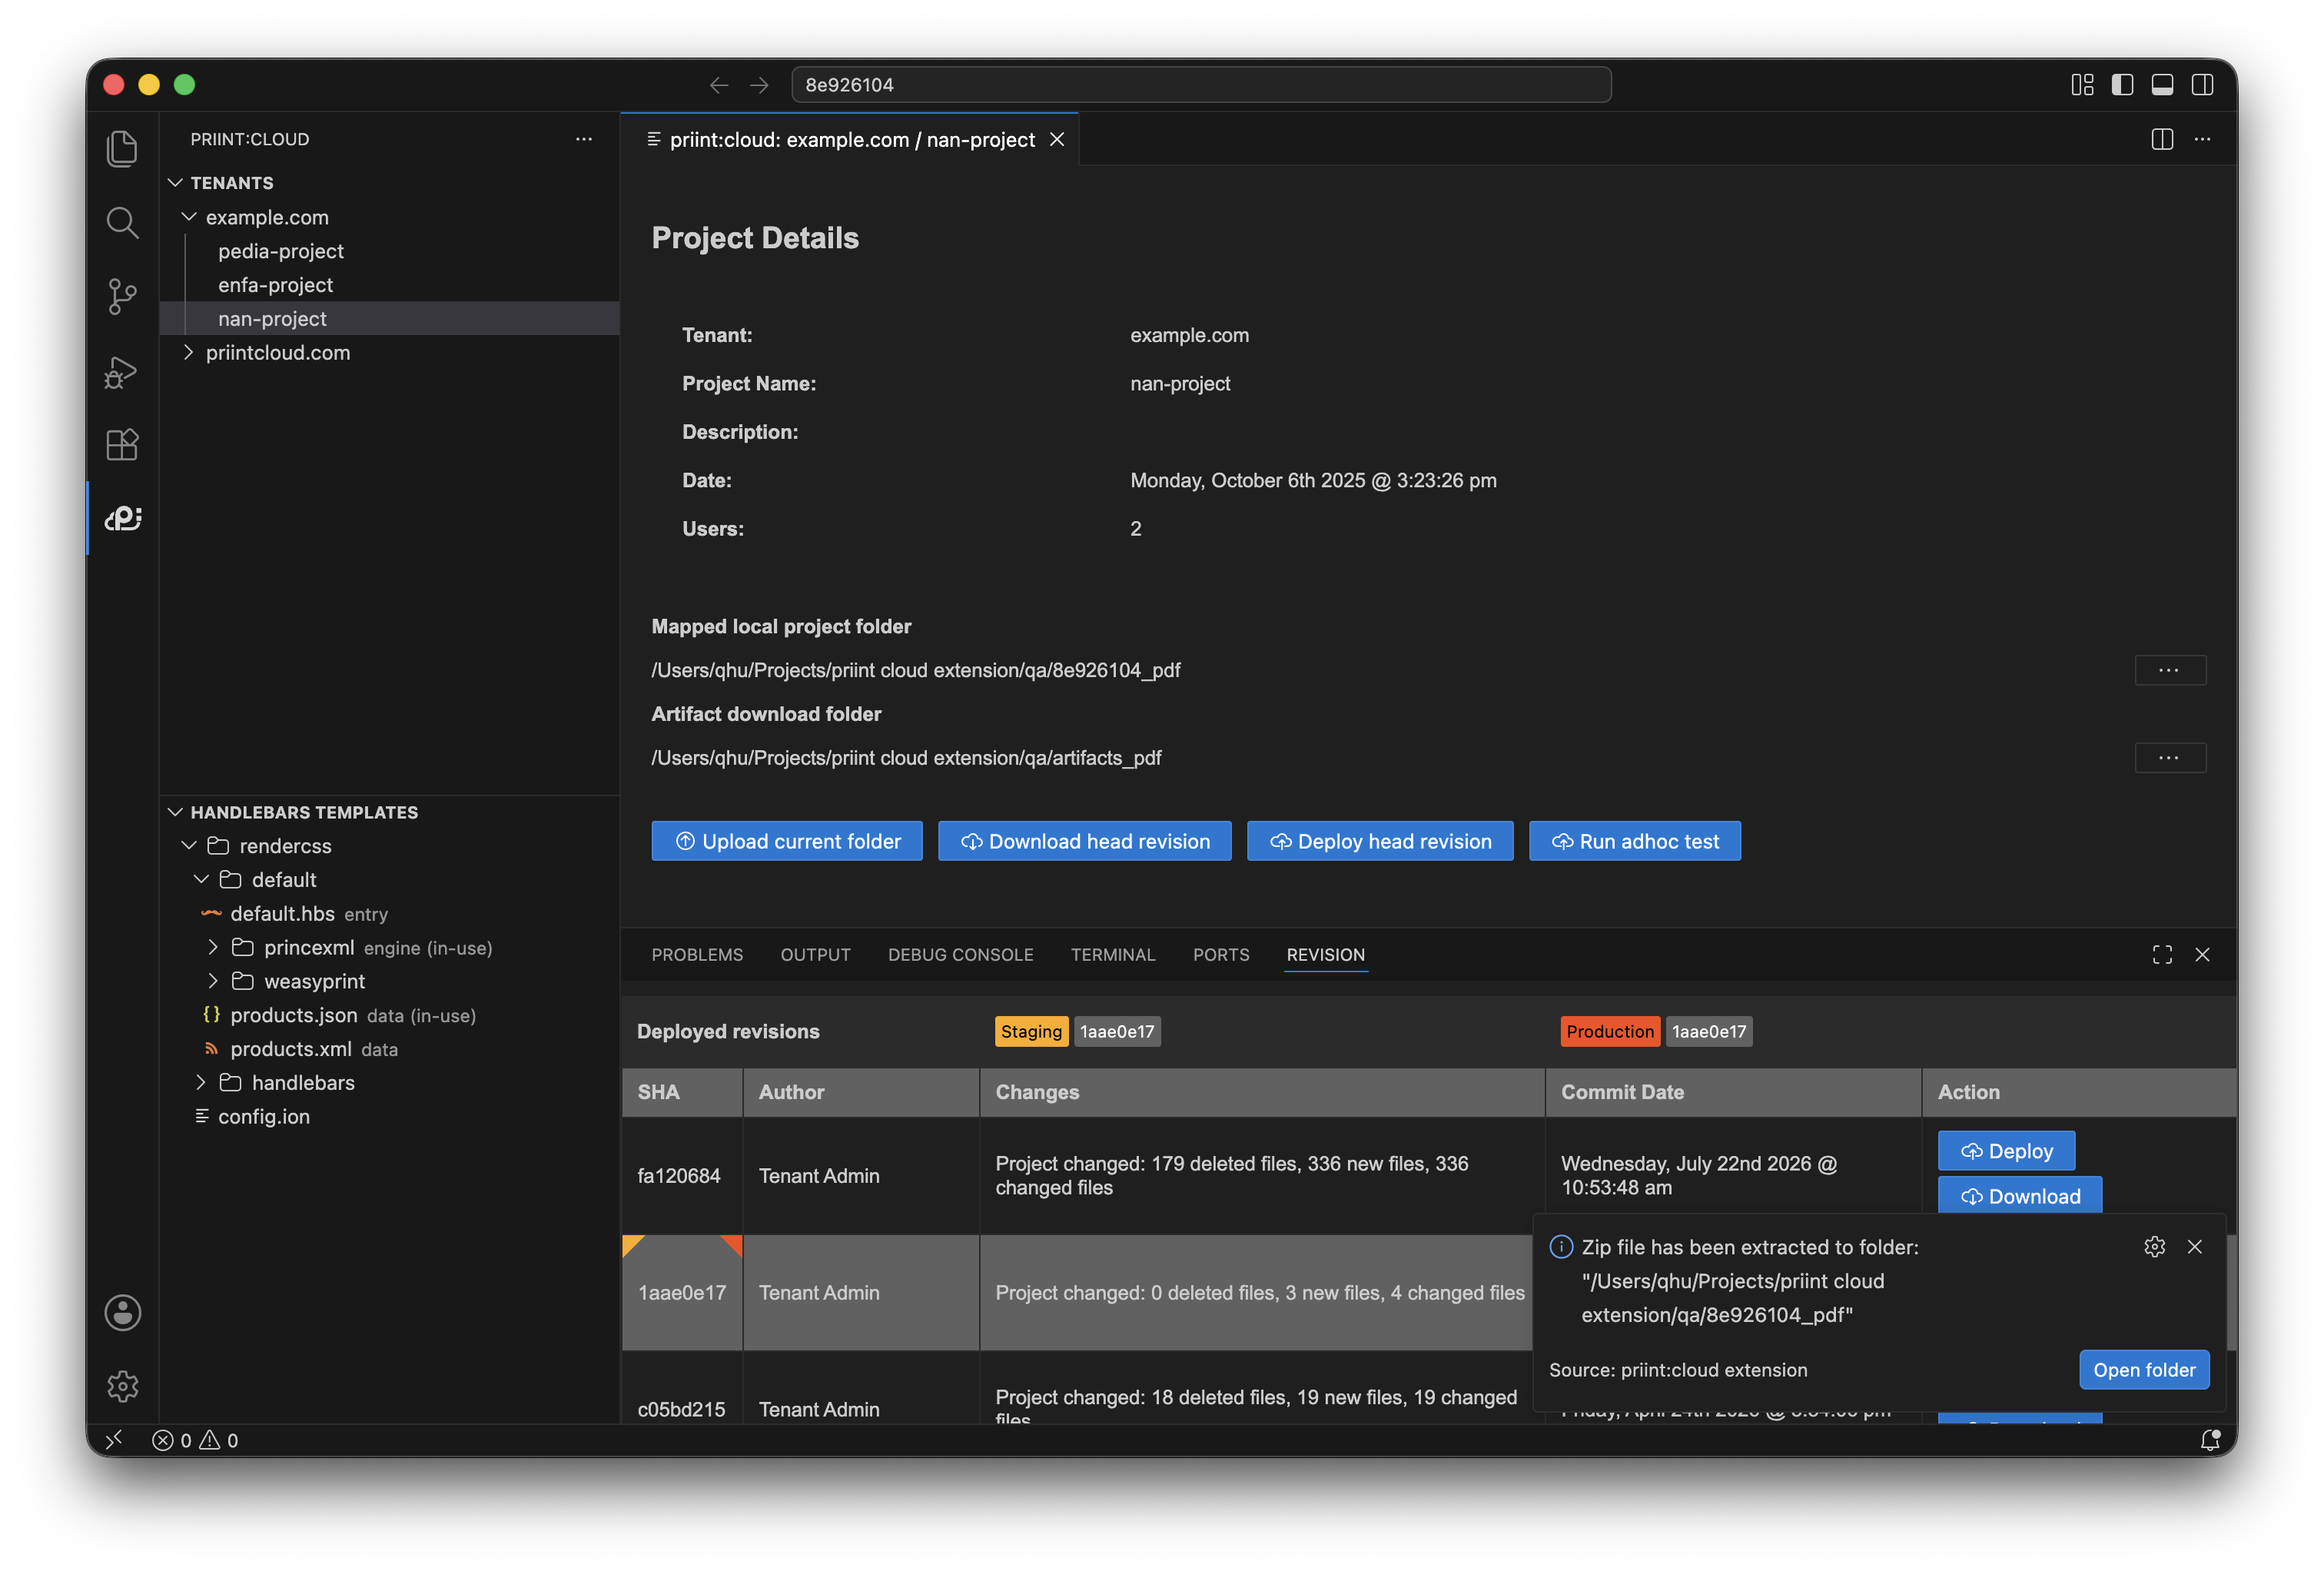Switch to the OUTPUT tab
The width and height of the screenshot is (2324, 1571).
pos(815,955)
